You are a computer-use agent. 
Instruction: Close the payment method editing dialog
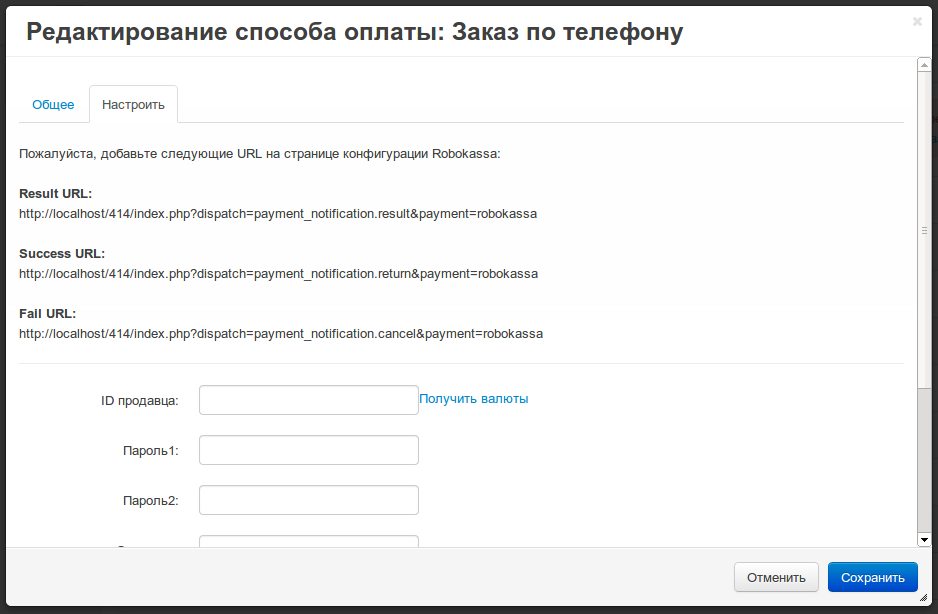[917, 21]
